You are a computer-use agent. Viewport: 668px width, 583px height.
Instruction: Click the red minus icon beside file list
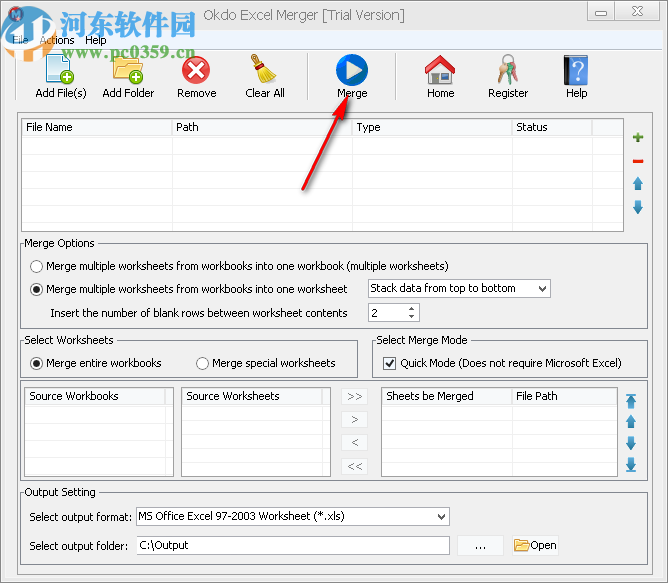638,161
